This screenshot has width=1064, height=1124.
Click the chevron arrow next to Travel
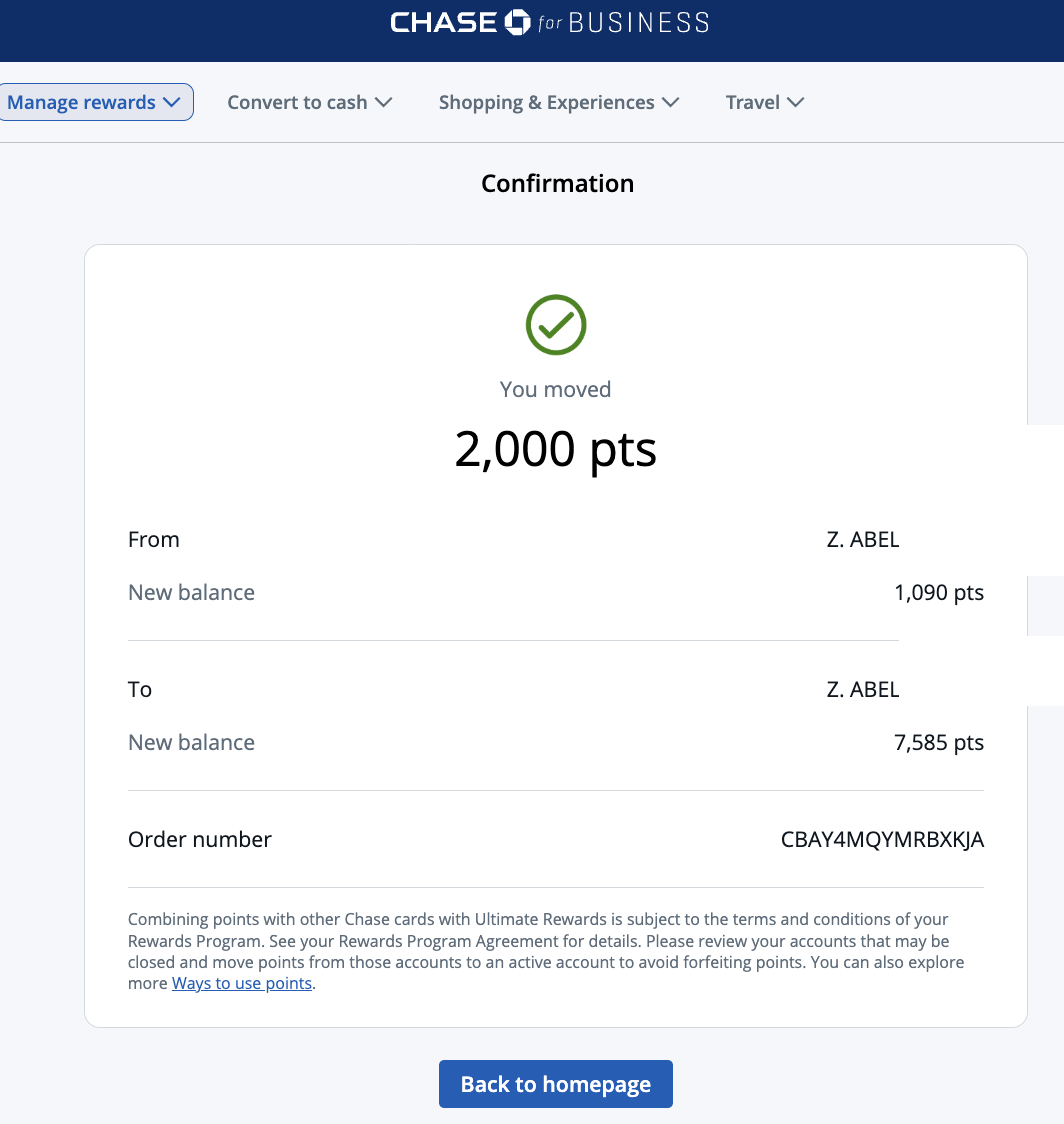796,103
